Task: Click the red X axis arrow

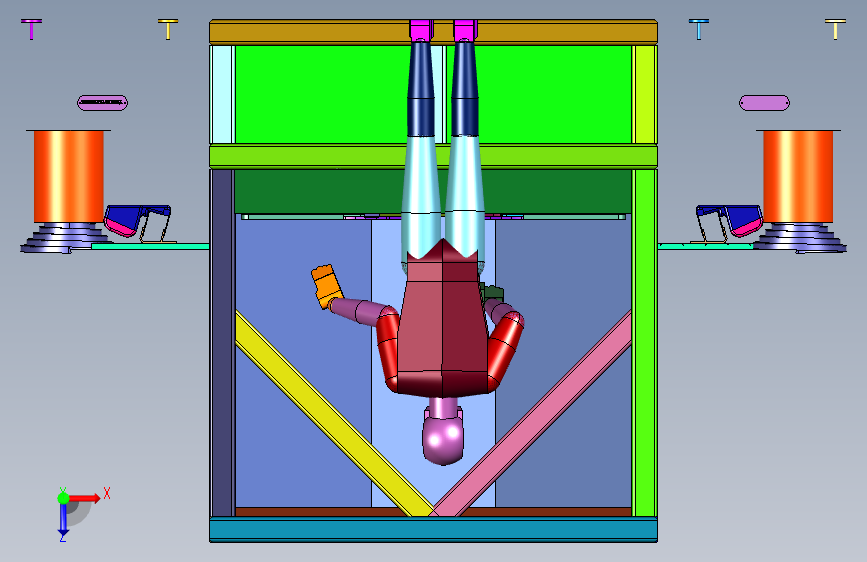Action: [x=85, y=498]
